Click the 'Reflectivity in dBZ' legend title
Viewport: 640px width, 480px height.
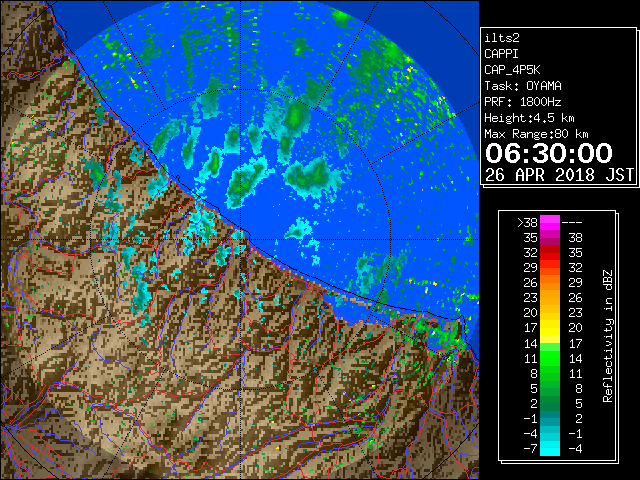608,336
